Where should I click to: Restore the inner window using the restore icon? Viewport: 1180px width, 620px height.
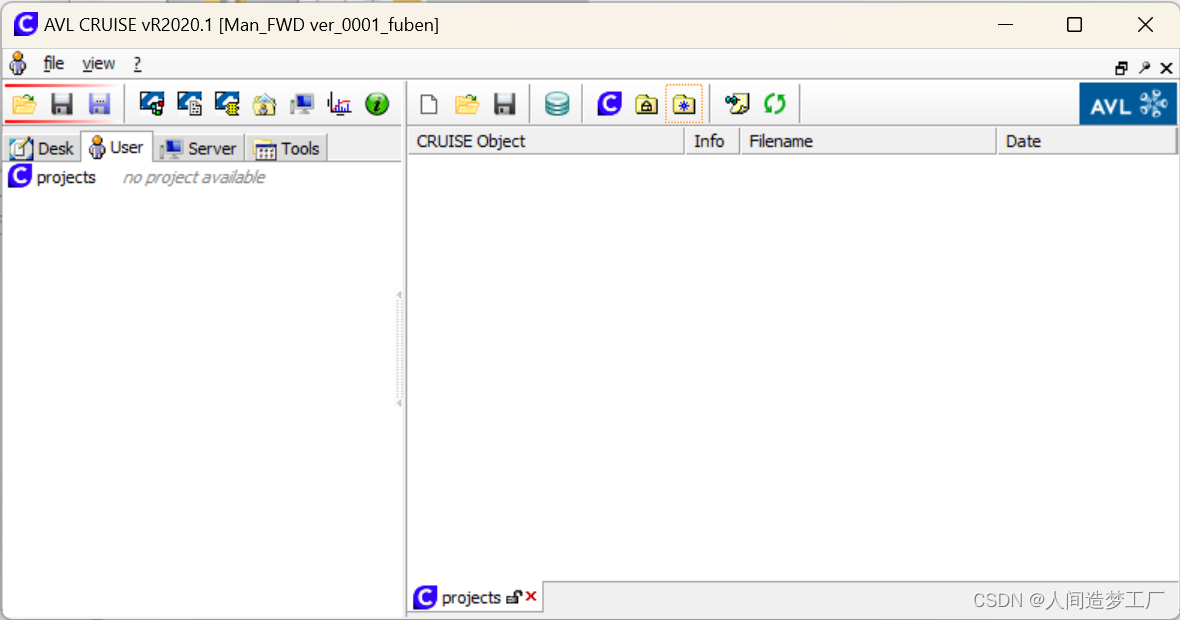click(1121, 68)
